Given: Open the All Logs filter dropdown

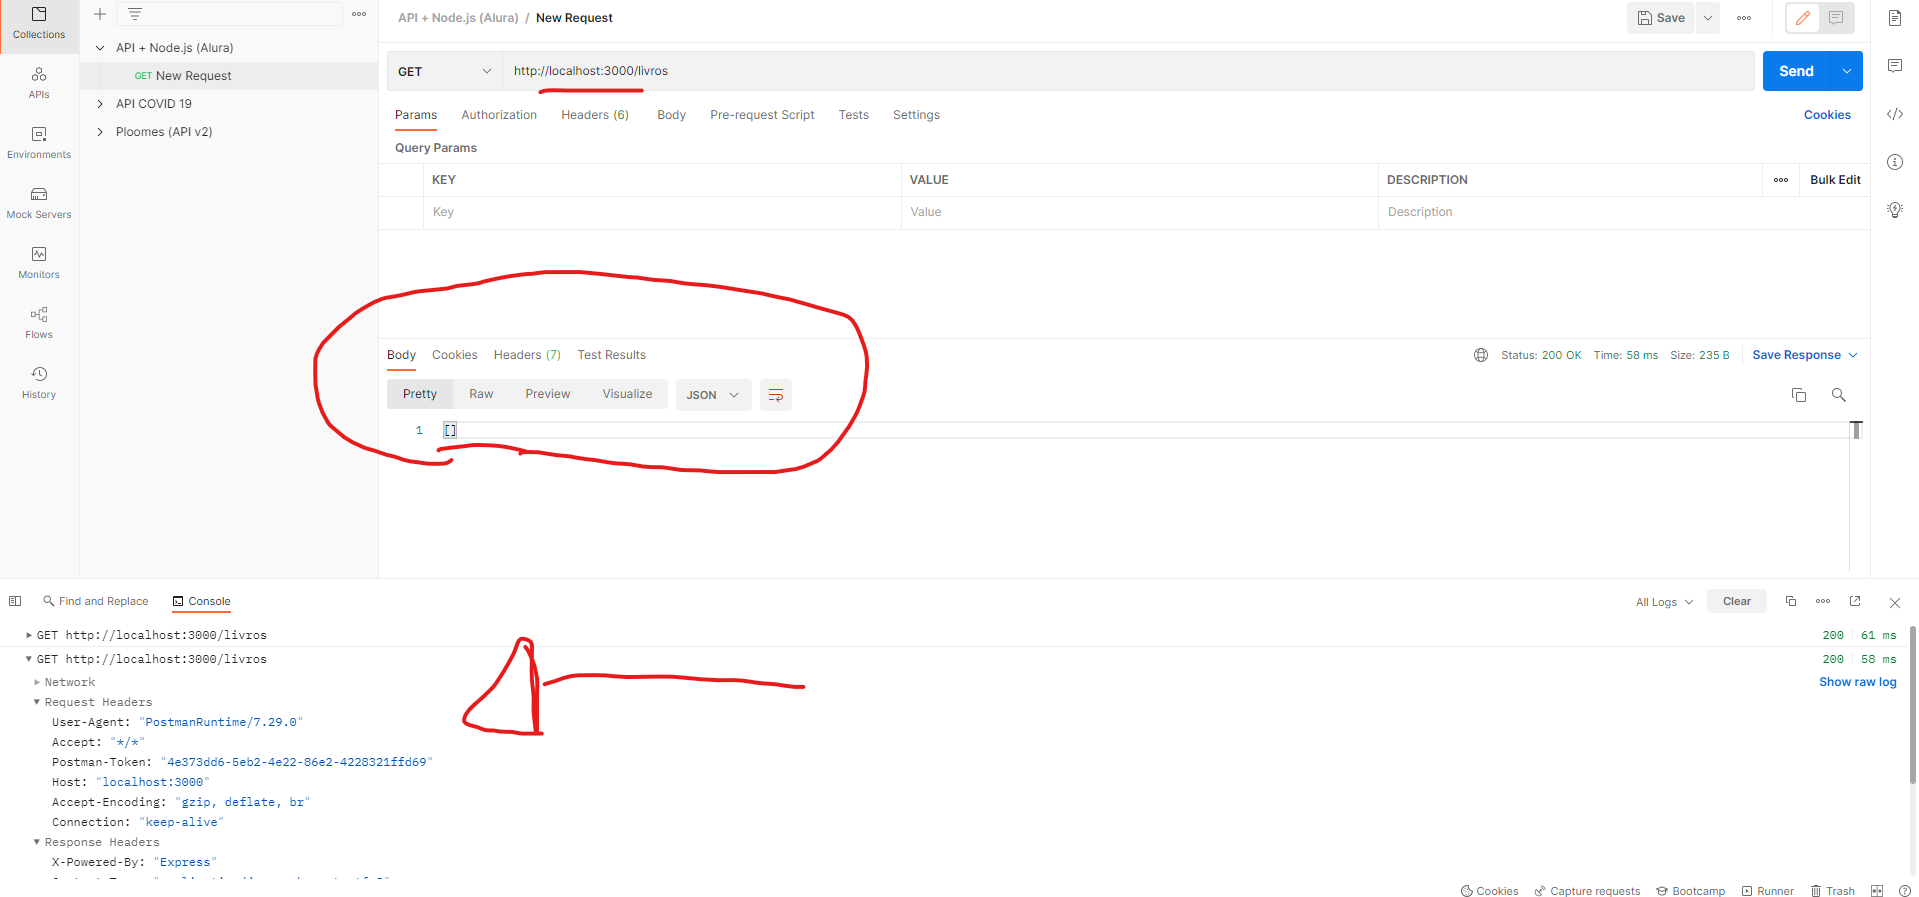Looking at the screenshot, I should click(1665, 602).
